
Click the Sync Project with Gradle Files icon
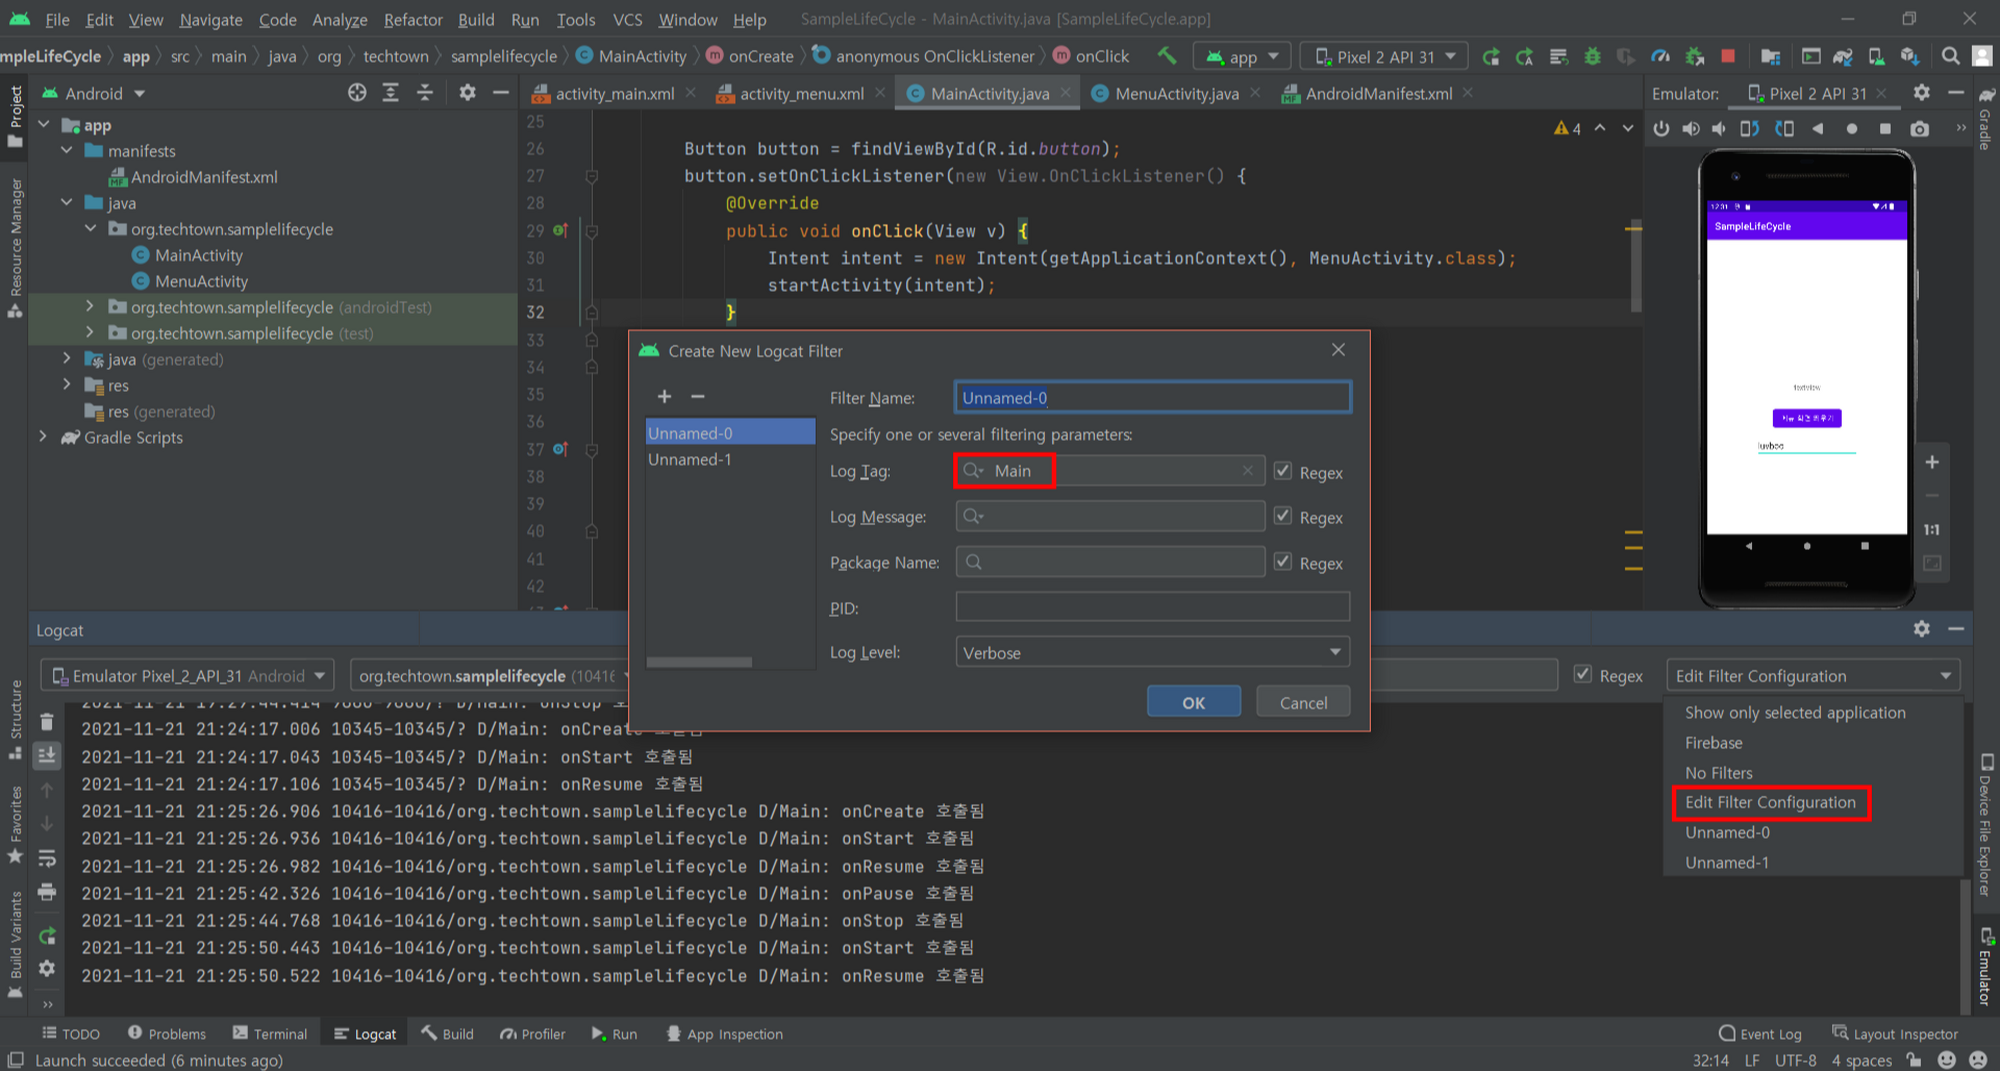1843,56
